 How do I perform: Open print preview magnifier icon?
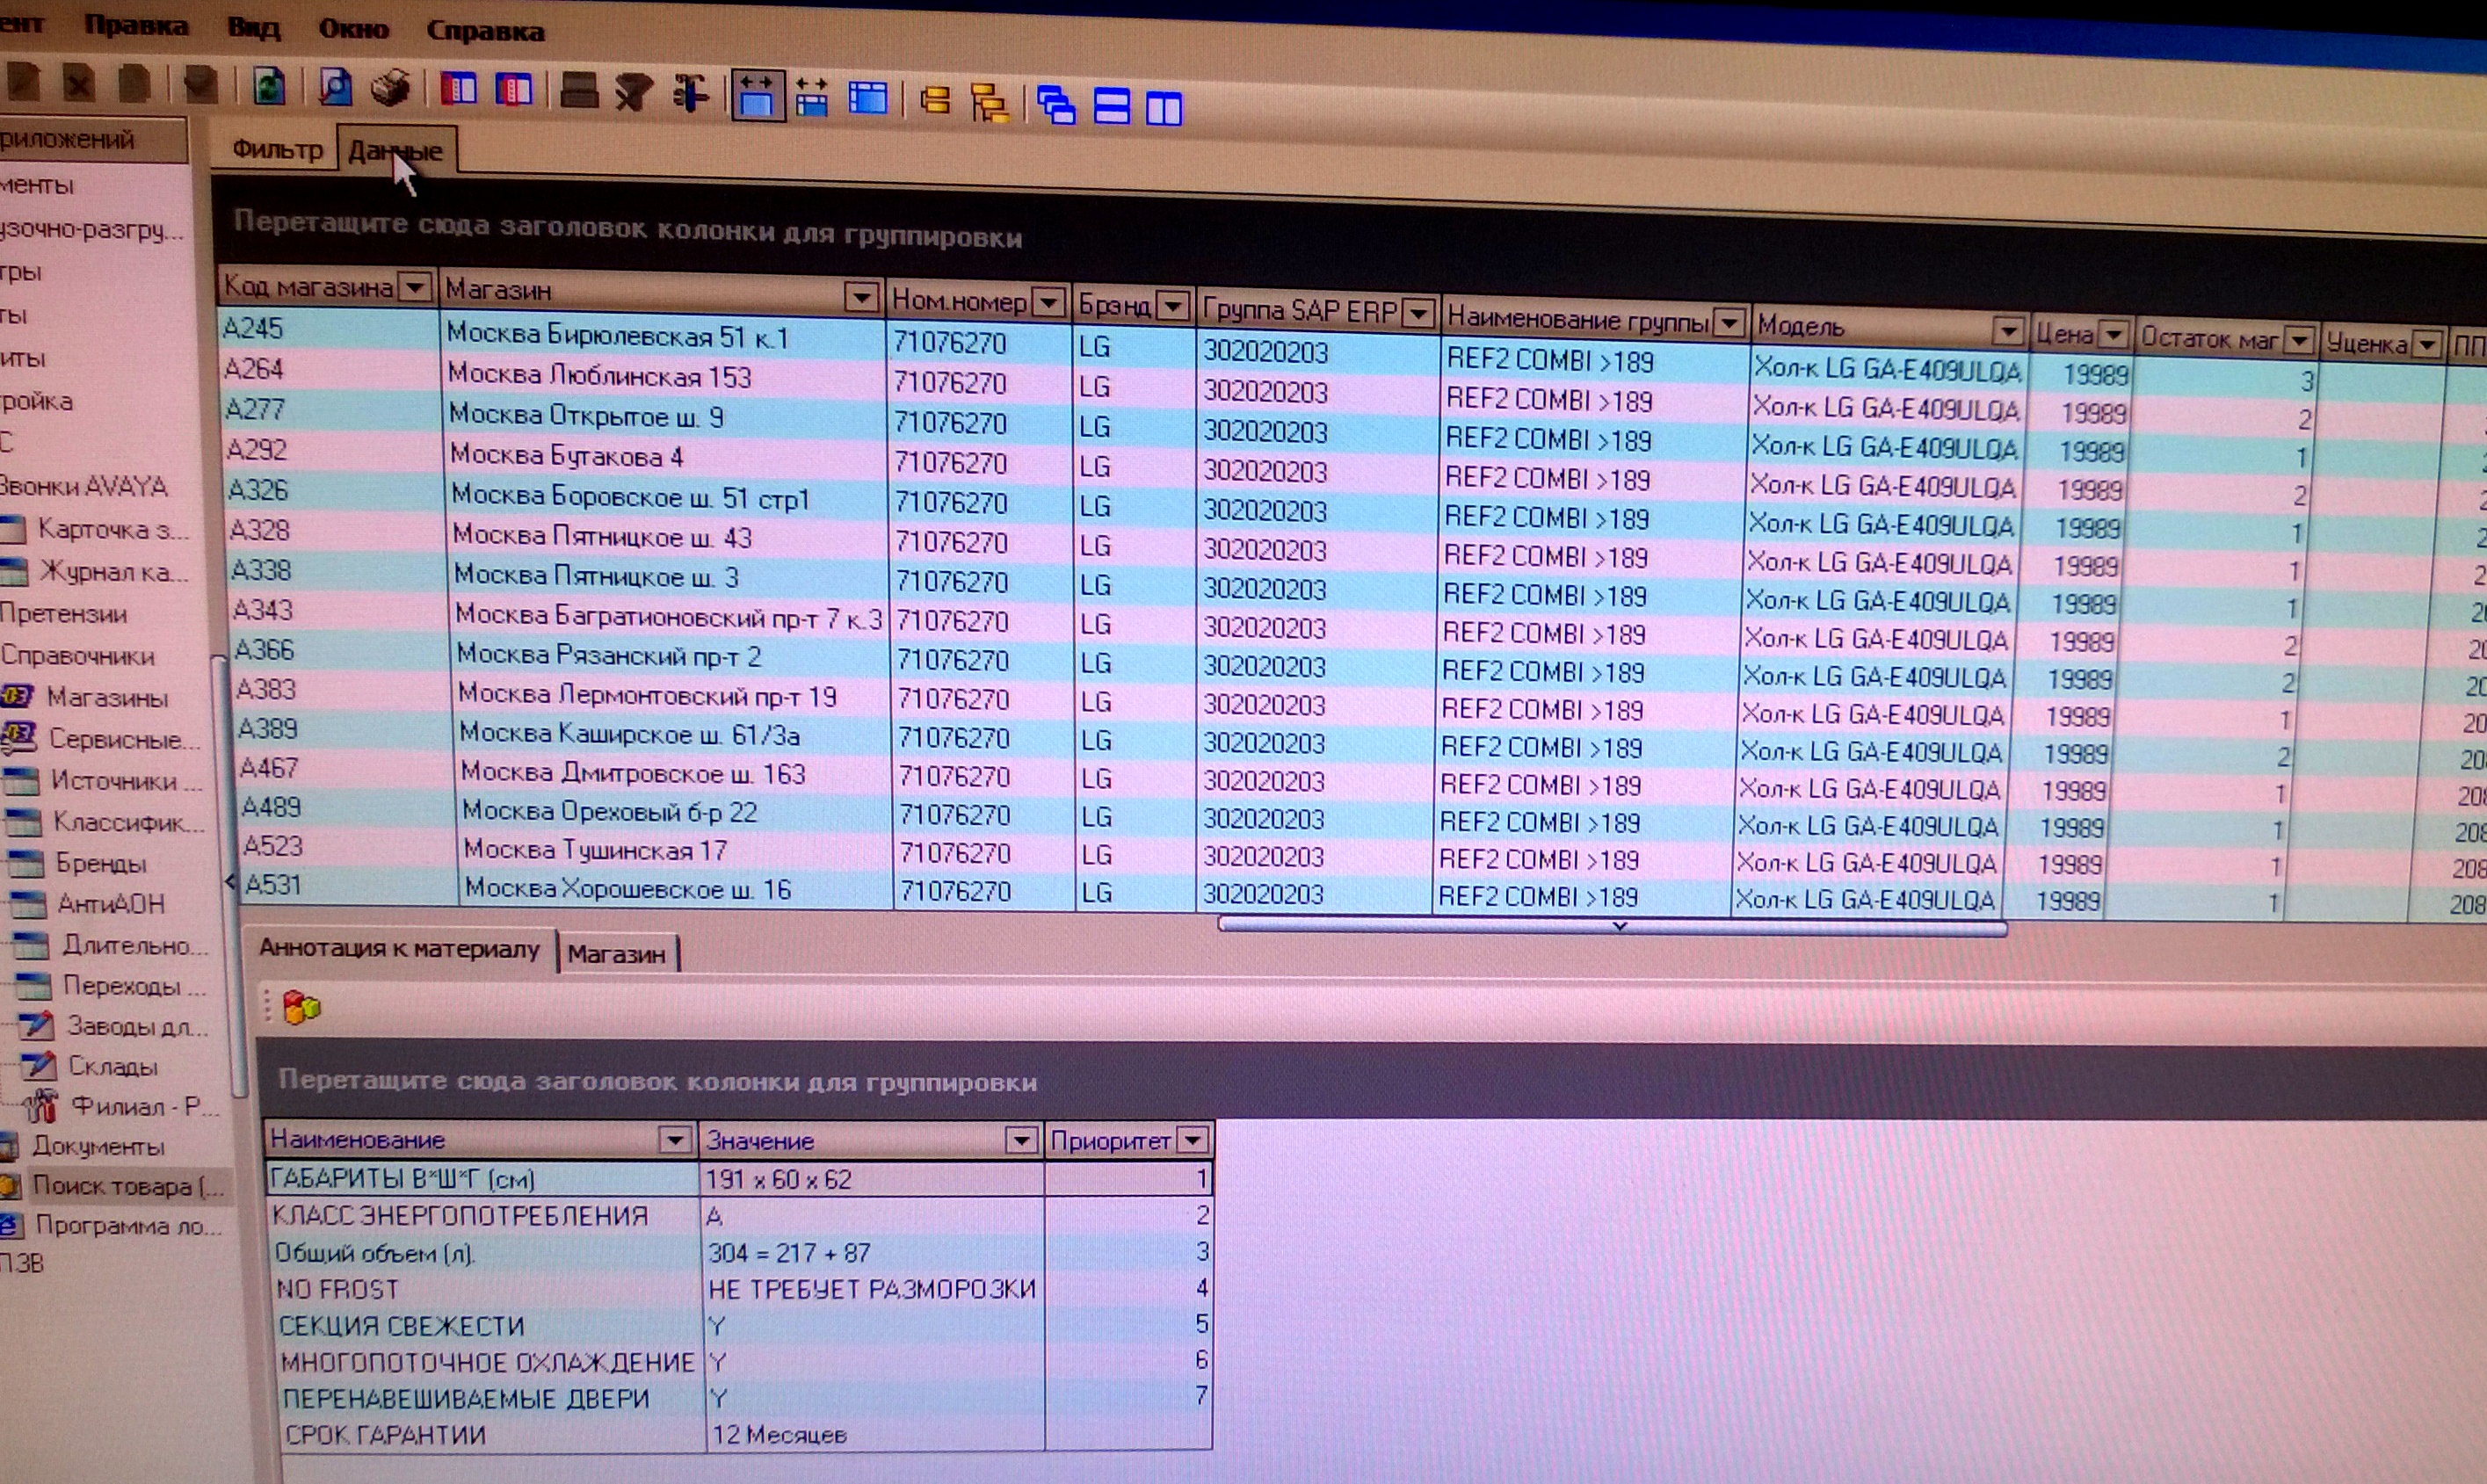335,89
